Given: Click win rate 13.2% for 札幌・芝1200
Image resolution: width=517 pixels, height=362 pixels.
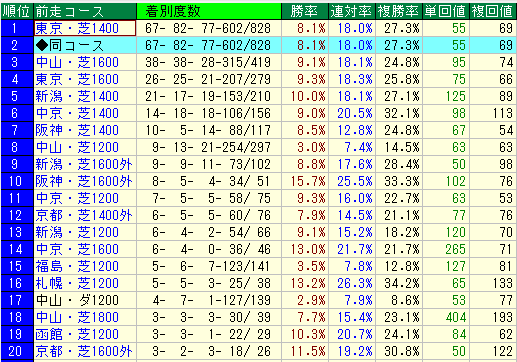Looking at the screenshot, I should click(x=308, y=283).
